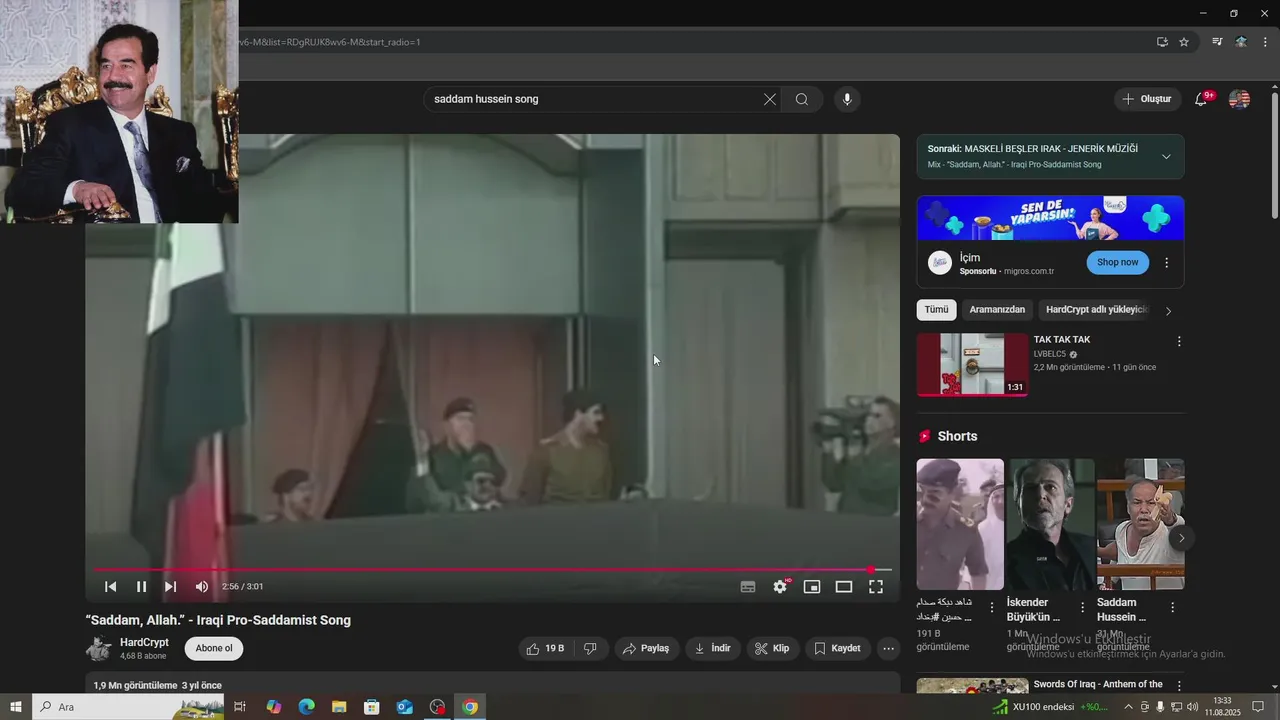Launch Microsoft Edge from taskbar
This screenshot has width=1280, height=720.
point(306,707)
